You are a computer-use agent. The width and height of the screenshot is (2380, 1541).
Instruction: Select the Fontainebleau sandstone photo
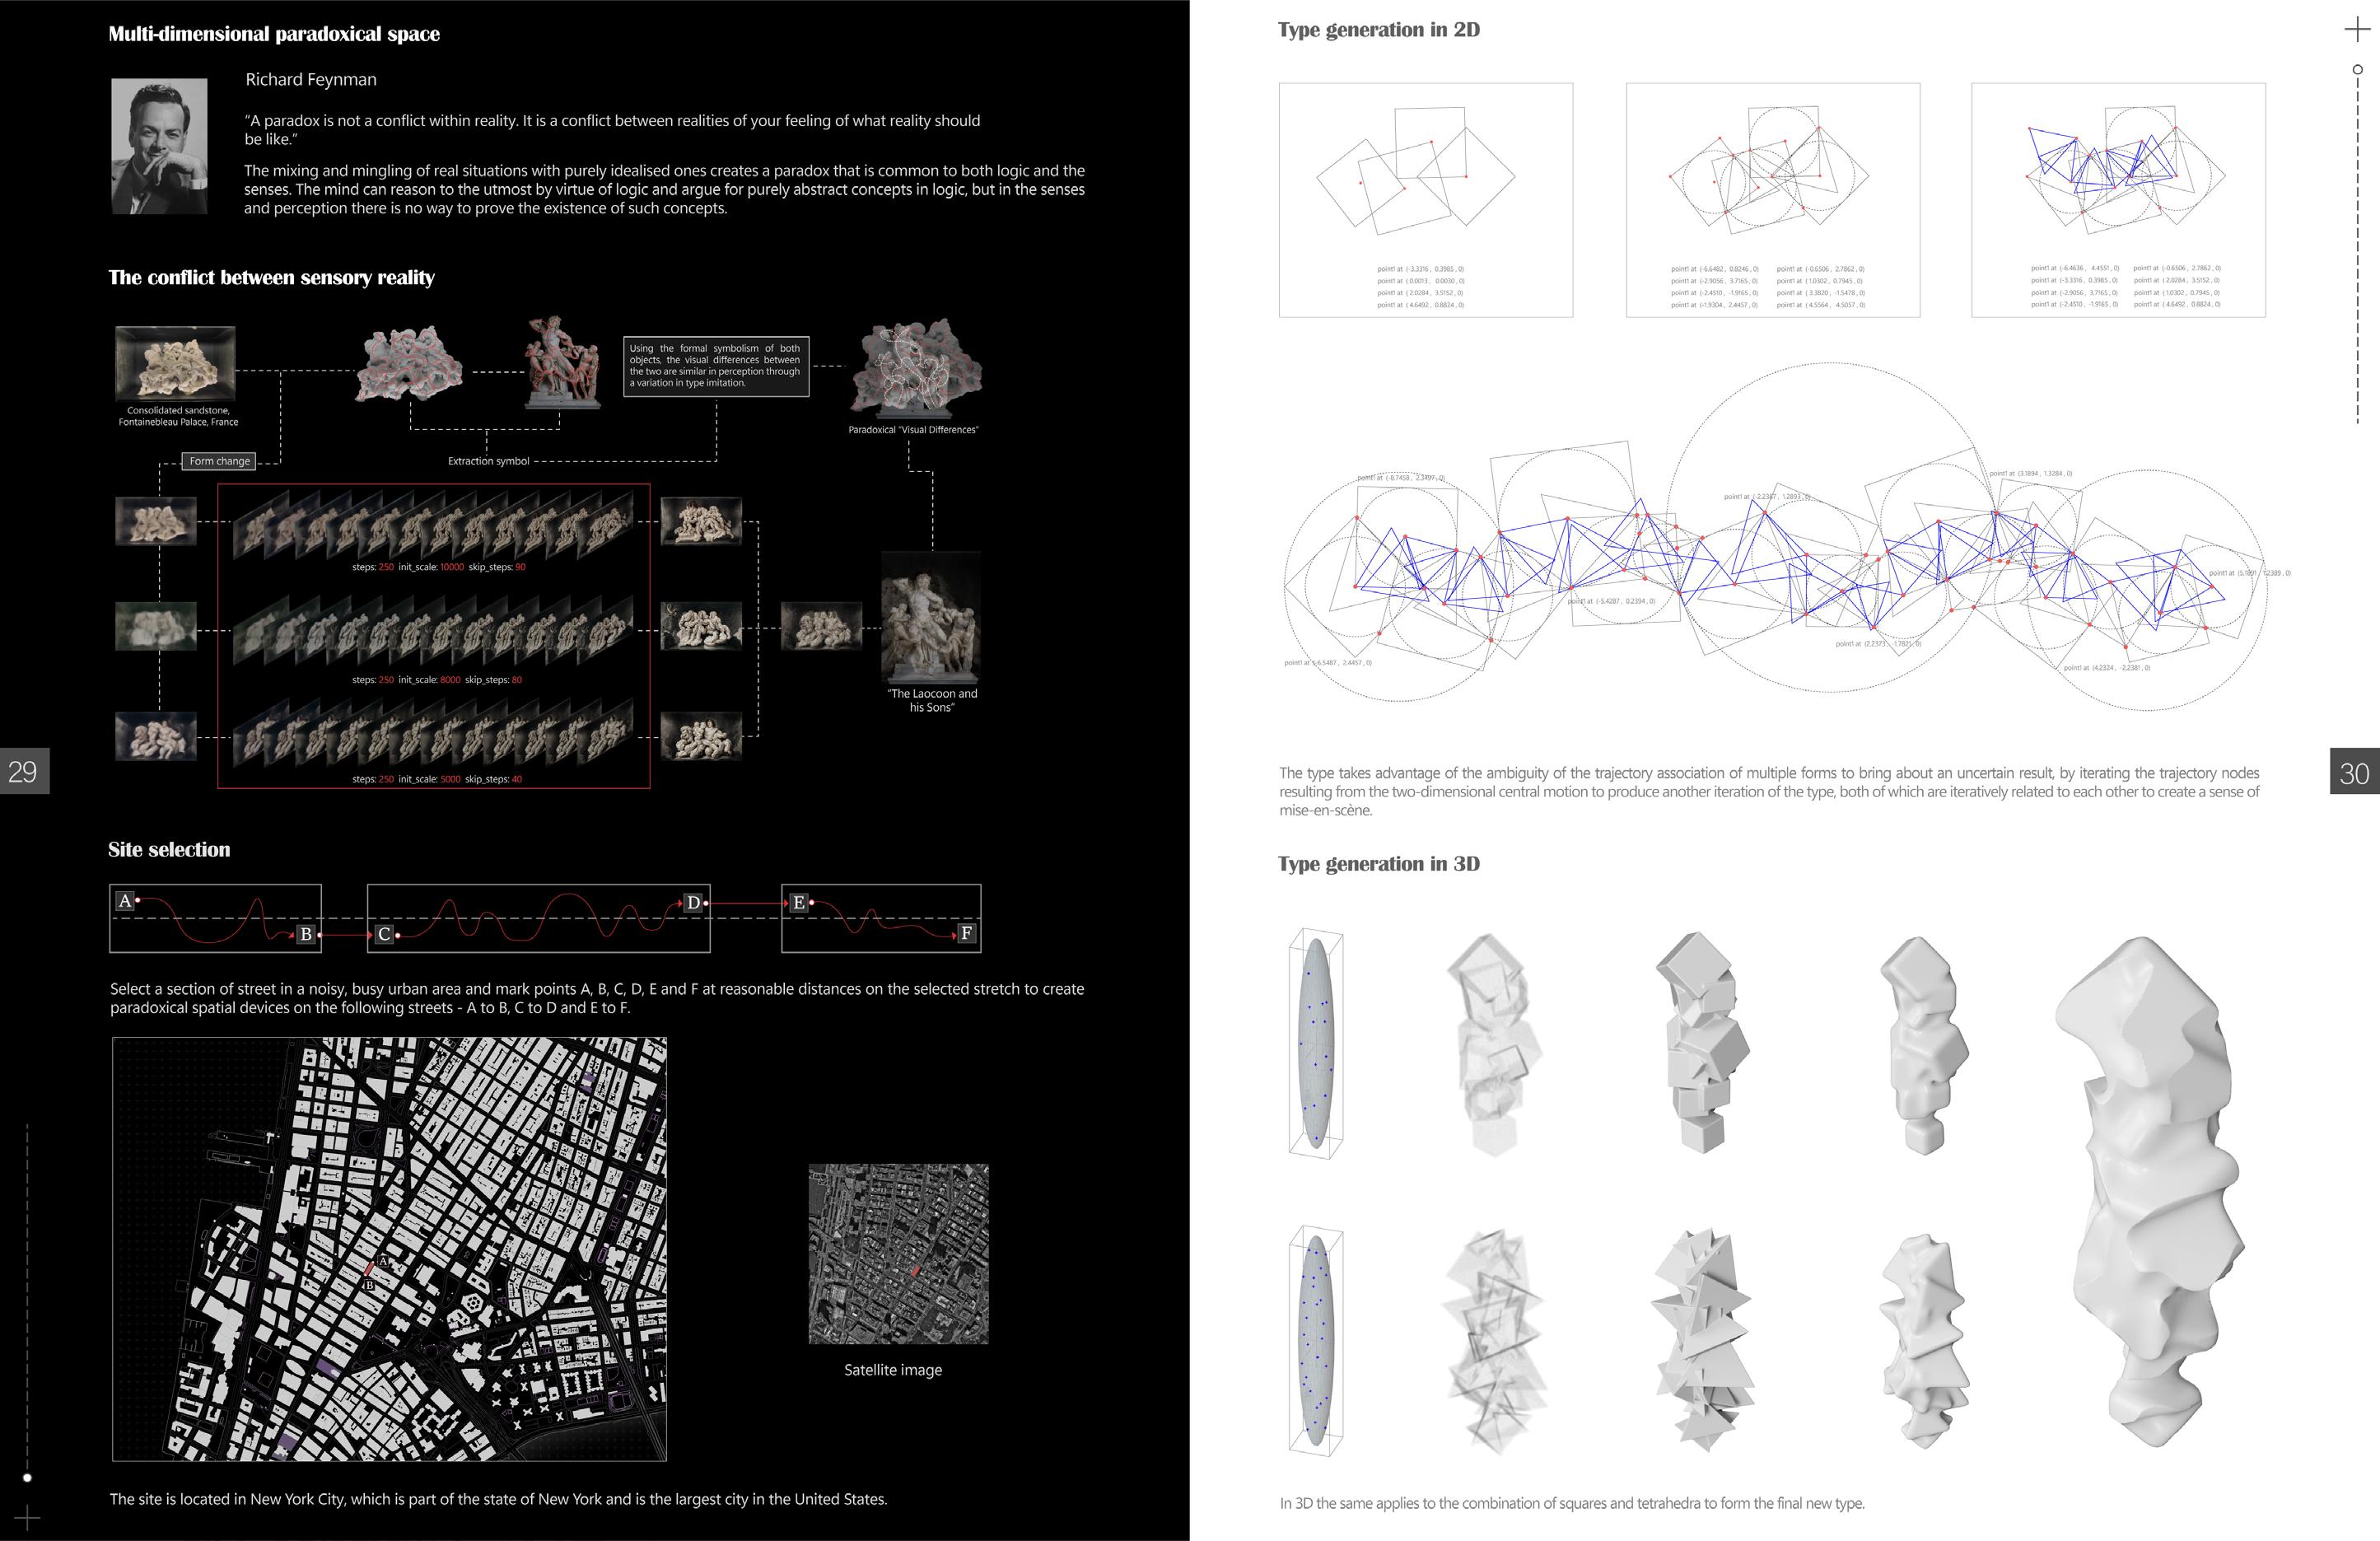175,363
